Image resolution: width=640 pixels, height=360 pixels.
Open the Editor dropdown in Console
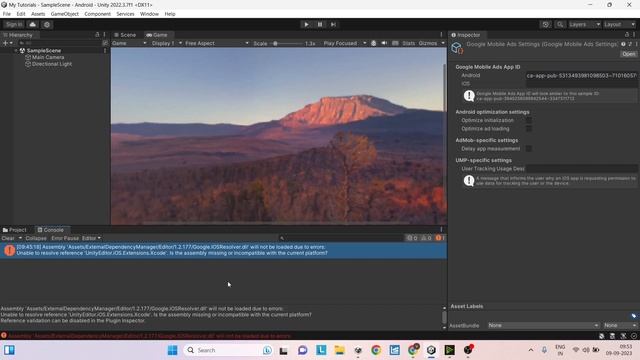91,238
